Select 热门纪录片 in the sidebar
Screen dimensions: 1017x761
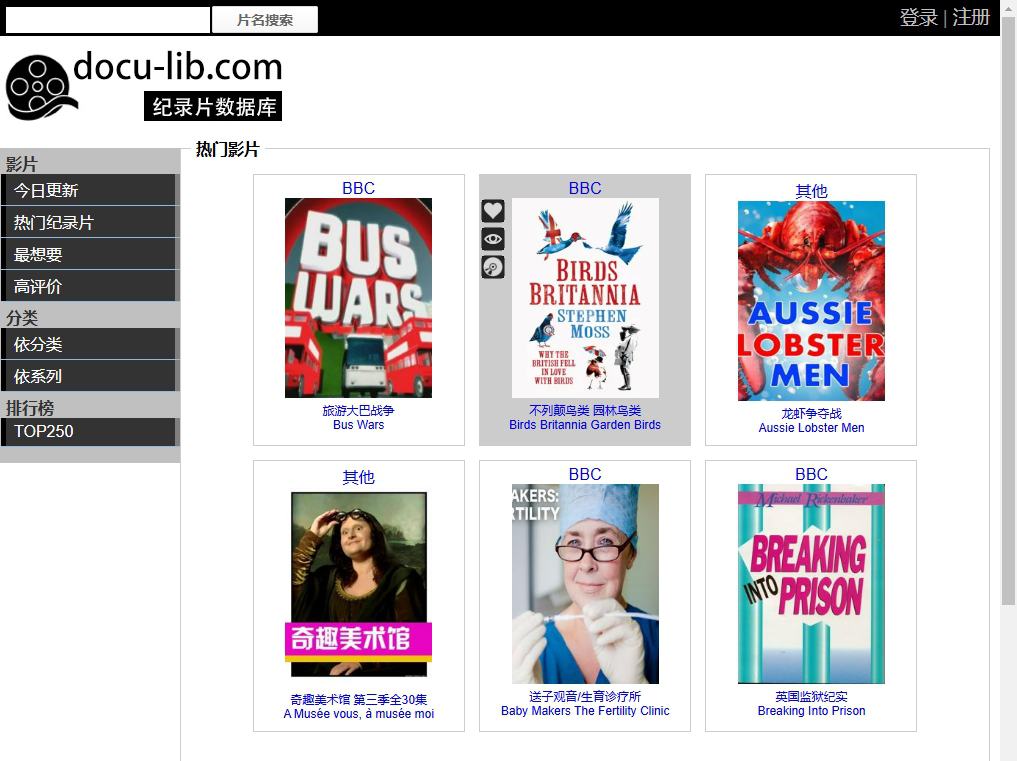click(x=90, y=222)
